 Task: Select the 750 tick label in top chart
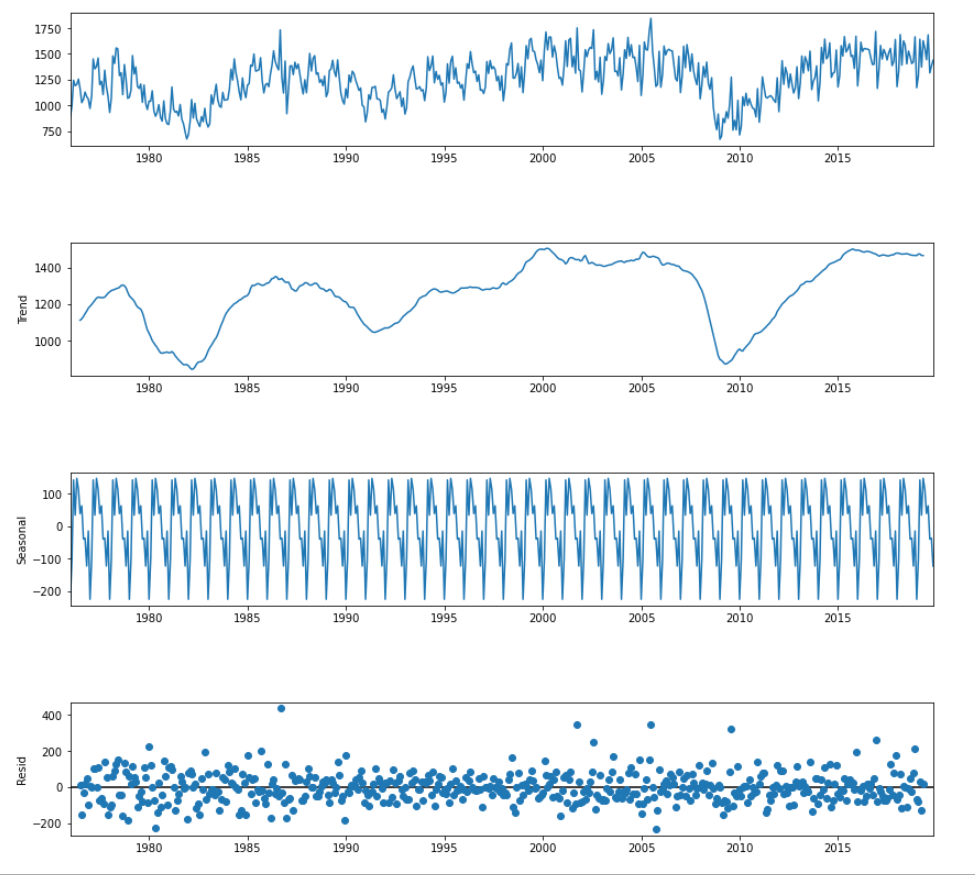tap(49, 132)
